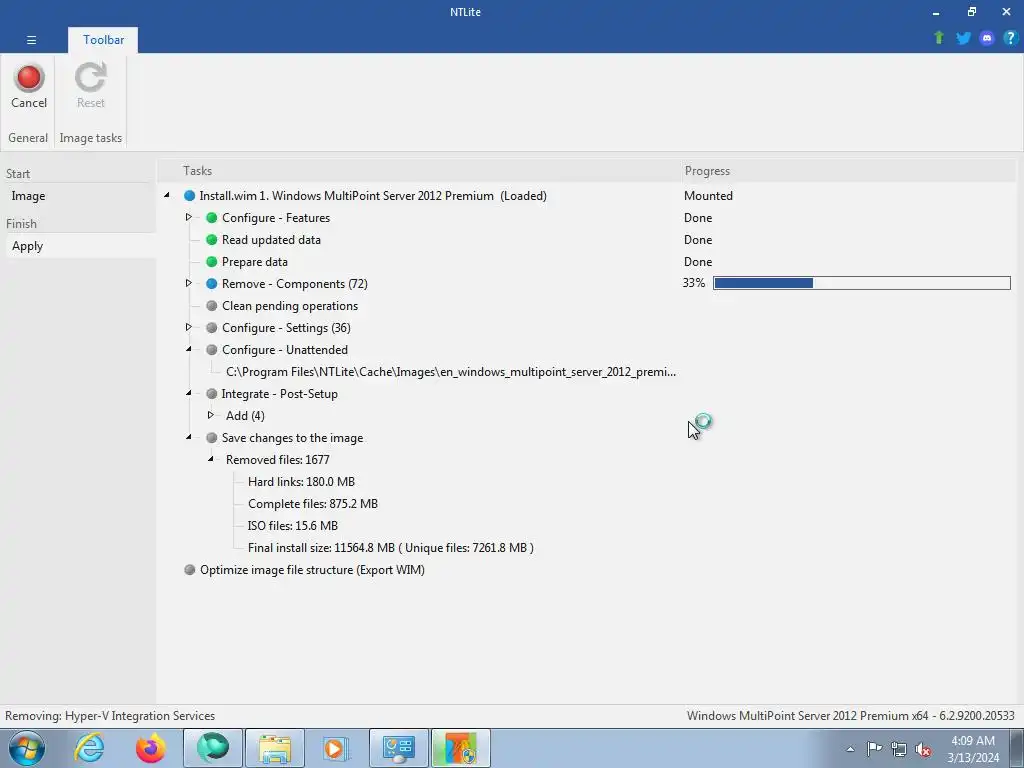Open the Windows Start button
The image size is (1024, 768).
coord(27,748)
